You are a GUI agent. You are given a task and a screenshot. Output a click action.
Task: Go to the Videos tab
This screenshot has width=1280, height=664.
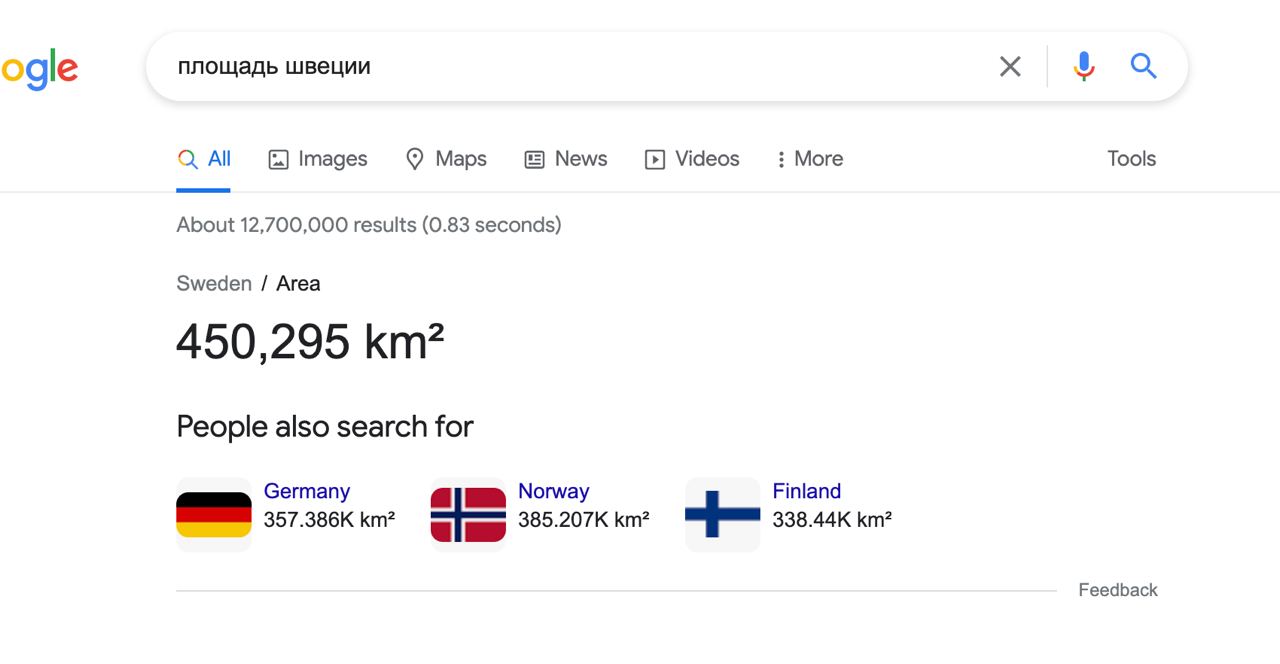692,159
